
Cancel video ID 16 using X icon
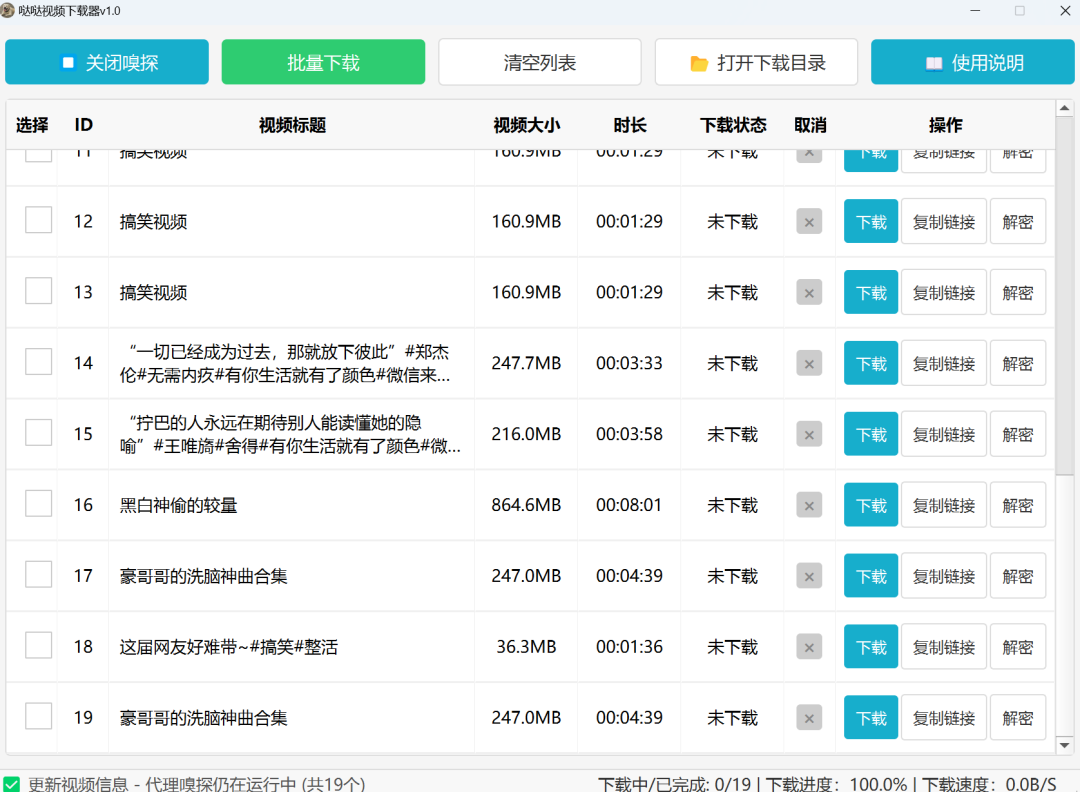pyautogui.click(x=809, y=506)
